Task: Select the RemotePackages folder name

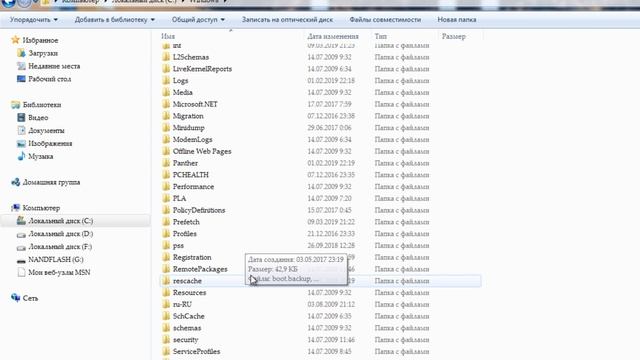Action: [200, 269]
